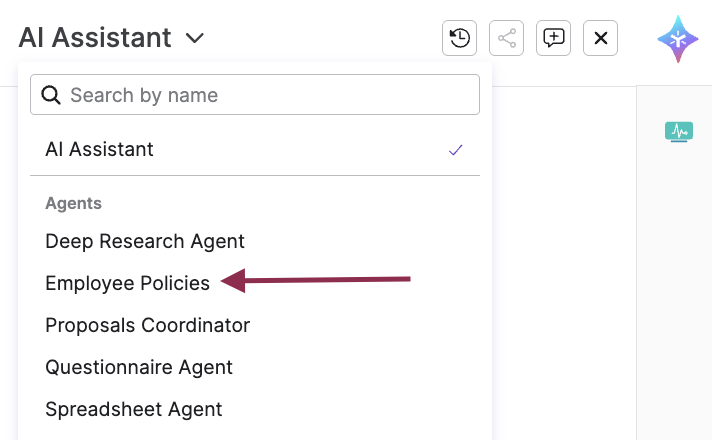Focus the Search by name field
Viewport: 712px width, 440px height.
click(x=265, y=95)
